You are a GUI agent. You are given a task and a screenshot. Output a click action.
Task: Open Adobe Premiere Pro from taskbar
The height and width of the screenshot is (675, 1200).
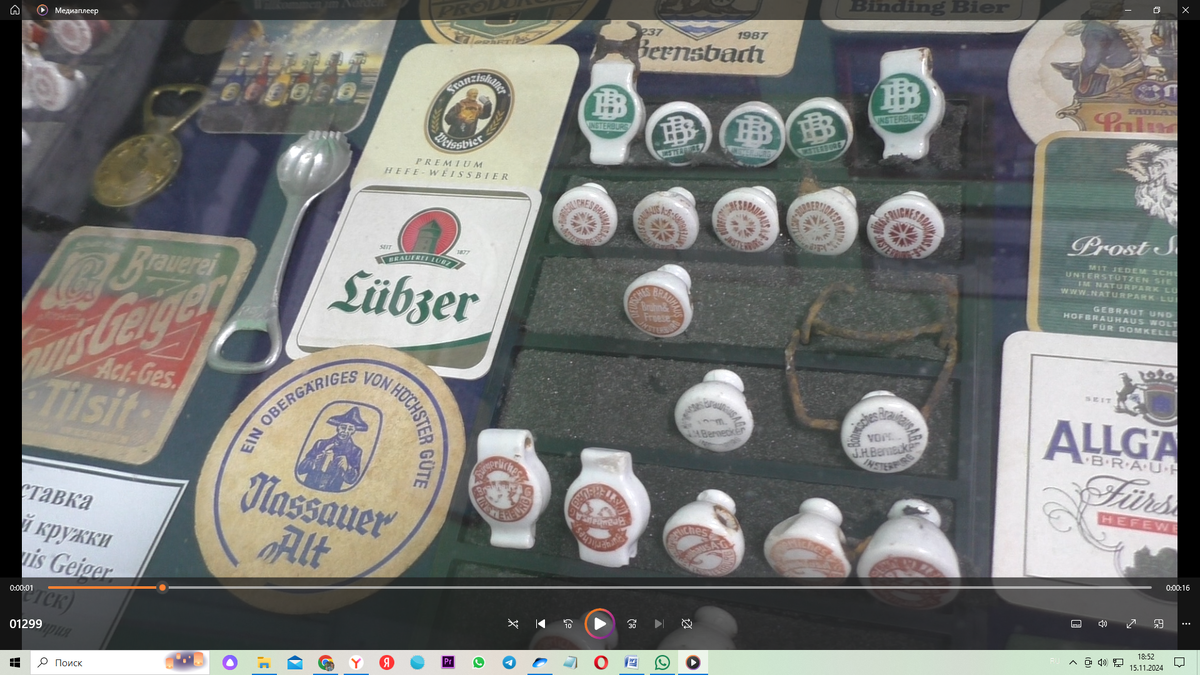point(448,662)
